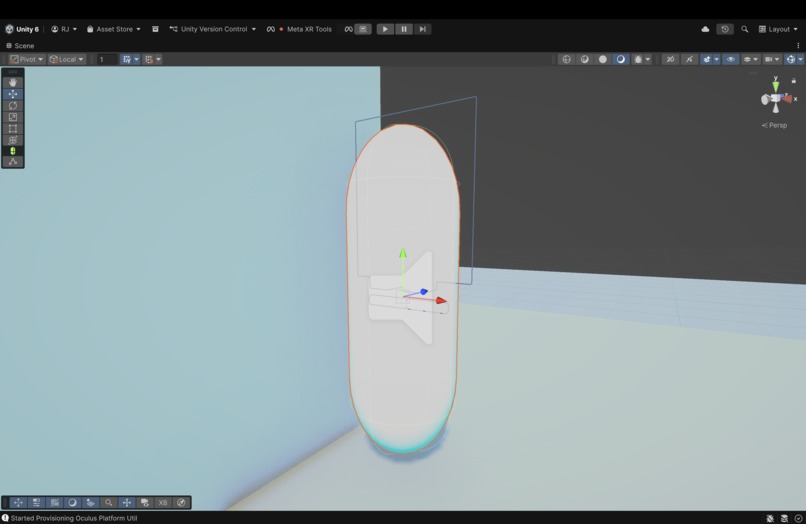This screenshot has width=806, height=524.
Task: Click the Persp projection label
Action: pyautogui.click(x=775, y=125)
